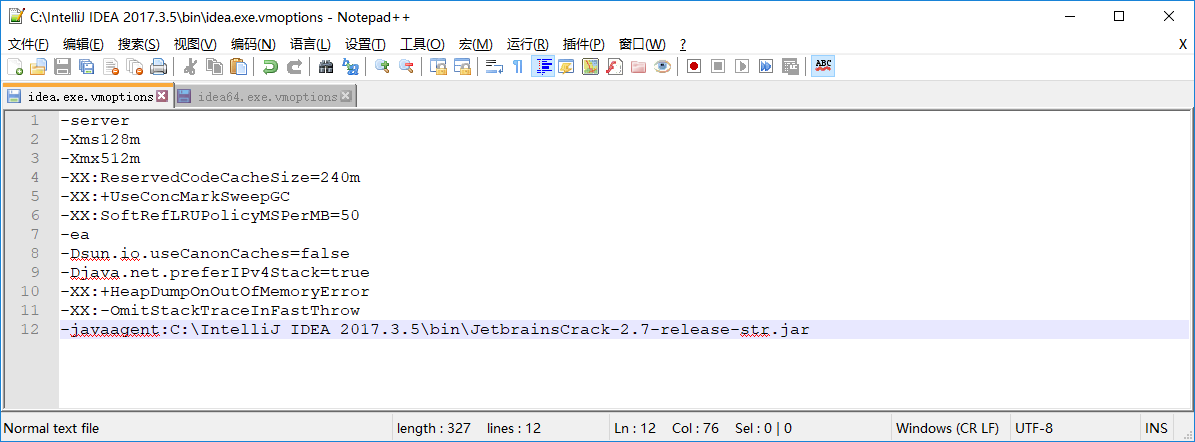Open the 搜索(S) menu

tap(139, 44)
